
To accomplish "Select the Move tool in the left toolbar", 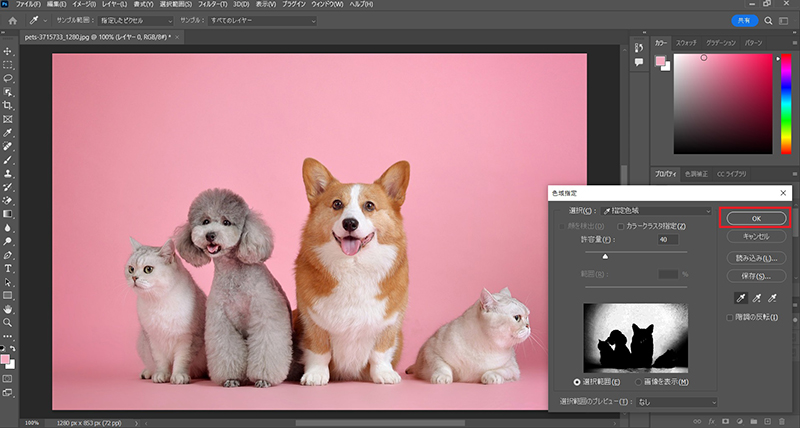I will coord(8,50).
